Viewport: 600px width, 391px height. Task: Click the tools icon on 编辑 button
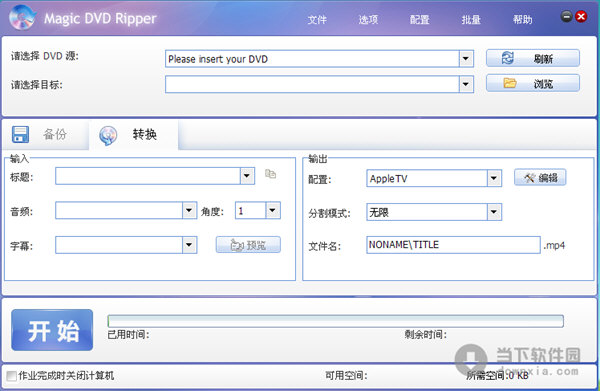[x=530, y=178]
